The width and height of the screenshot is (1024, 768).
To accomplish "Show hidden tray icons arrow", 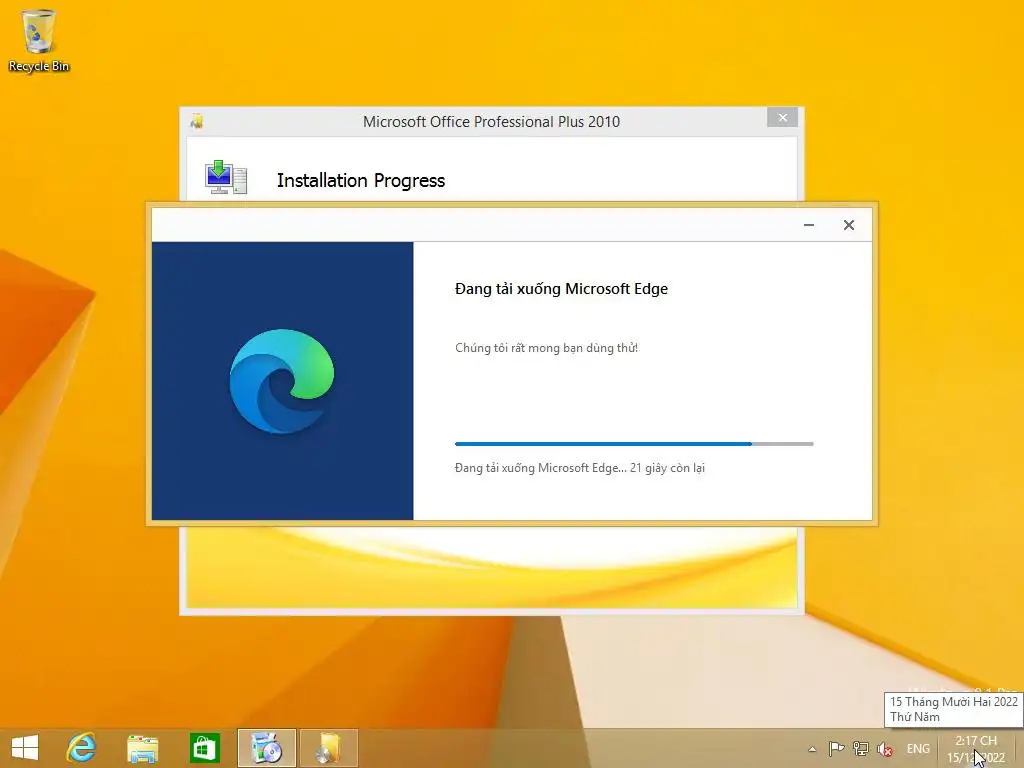I will coord(812,749).
